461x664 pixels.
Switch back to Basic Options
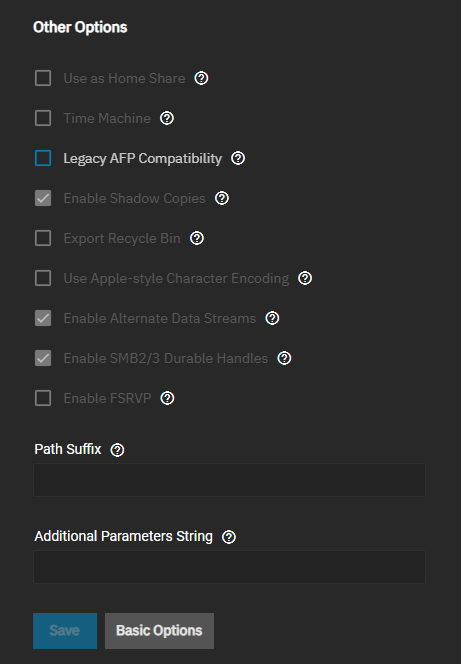tap(159, 631)
